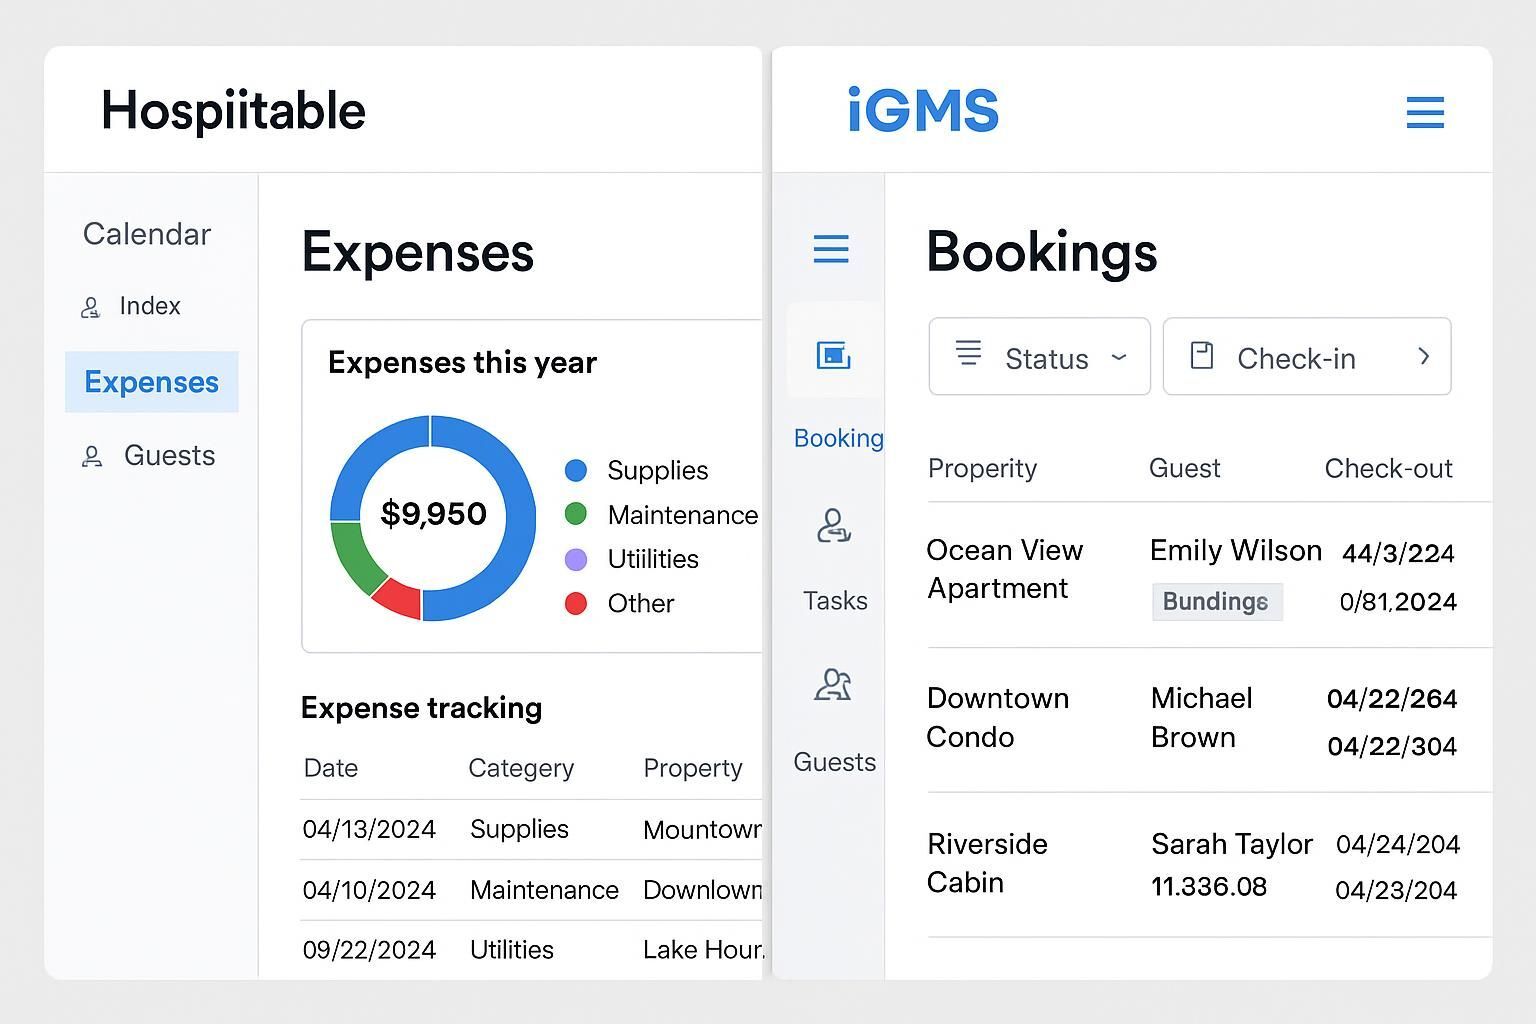Click the Bundings tag under Emily Wilson
The image size is (1536, 1024).
tap(1216, 602)
